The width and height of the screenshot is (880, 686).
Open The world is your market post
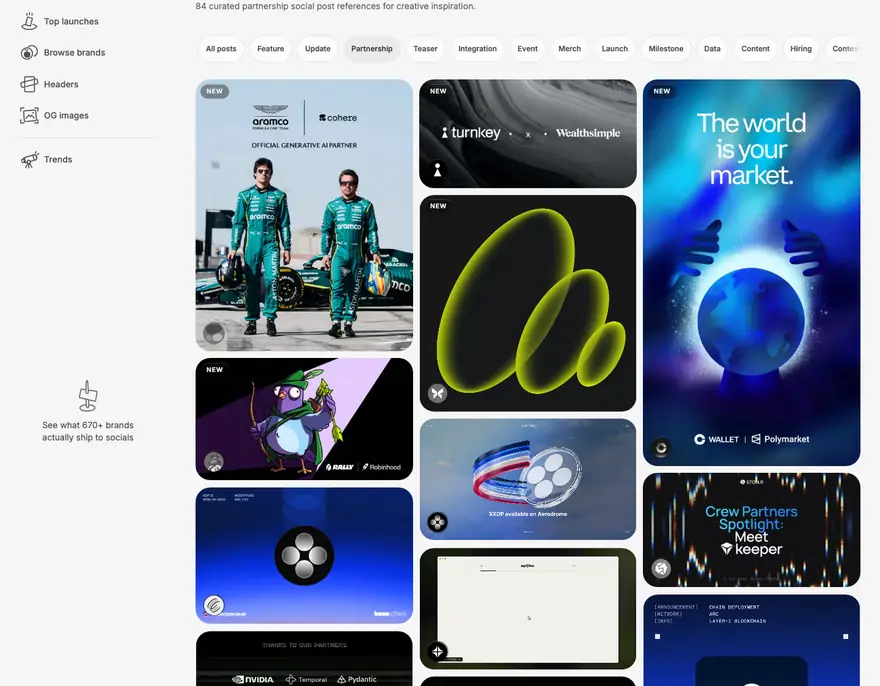751,273
